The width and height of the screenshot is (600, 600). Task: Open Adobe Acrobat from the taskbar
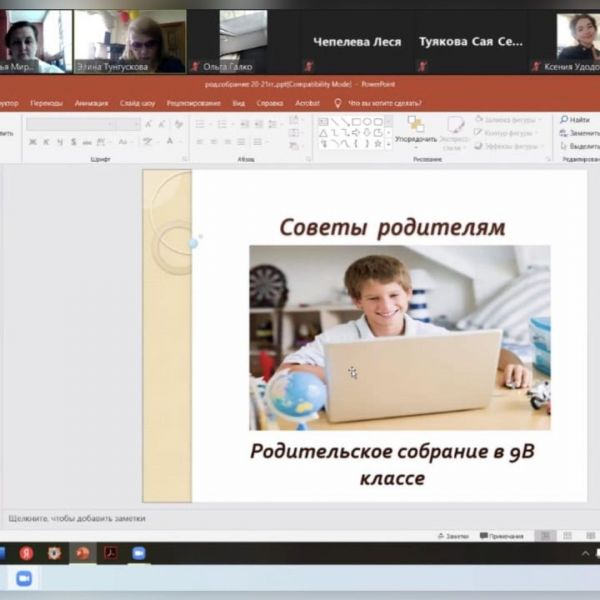tap(111, 553)
